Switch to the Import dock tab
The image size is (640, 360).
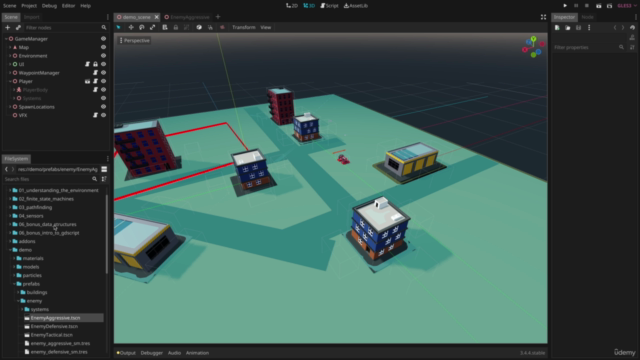31,17
